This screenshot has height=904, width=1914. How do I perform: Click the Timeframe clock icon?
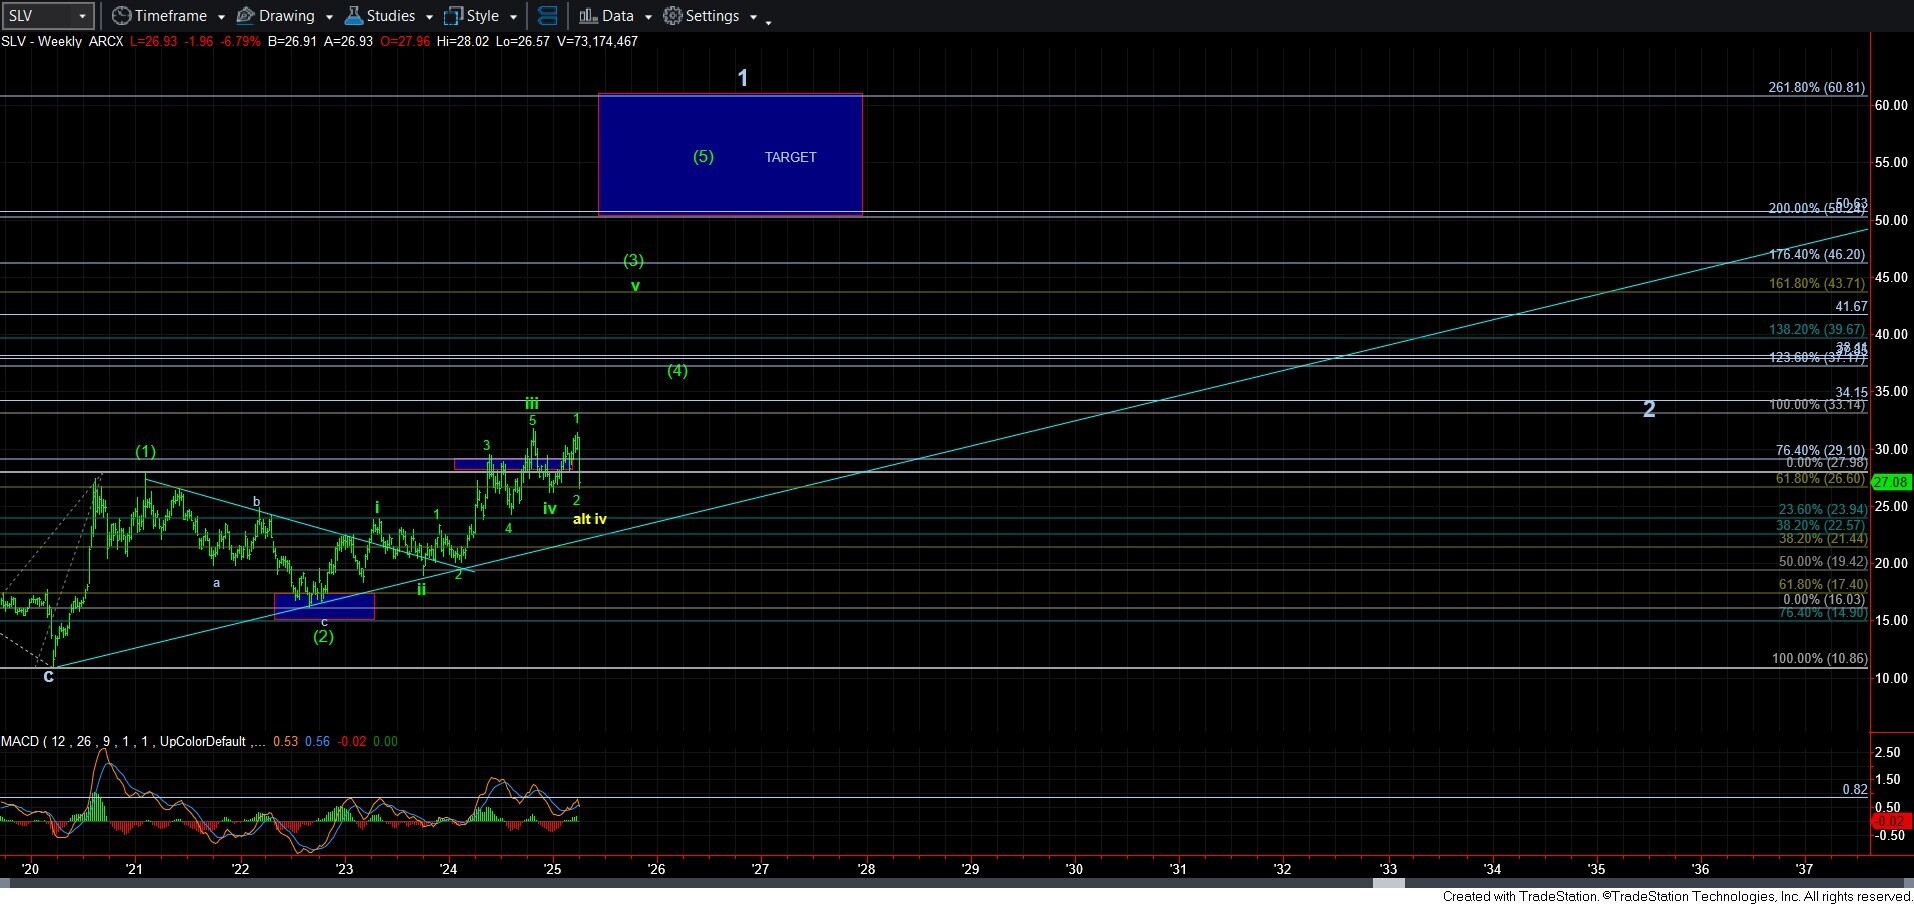pos(121,16)
